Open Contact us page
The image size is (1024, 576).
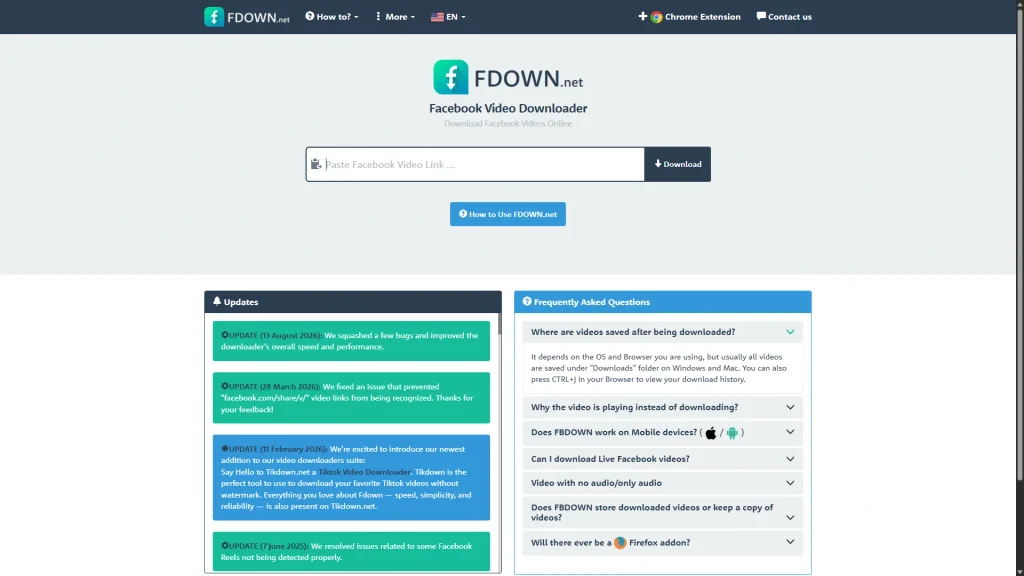pos(784,17)
